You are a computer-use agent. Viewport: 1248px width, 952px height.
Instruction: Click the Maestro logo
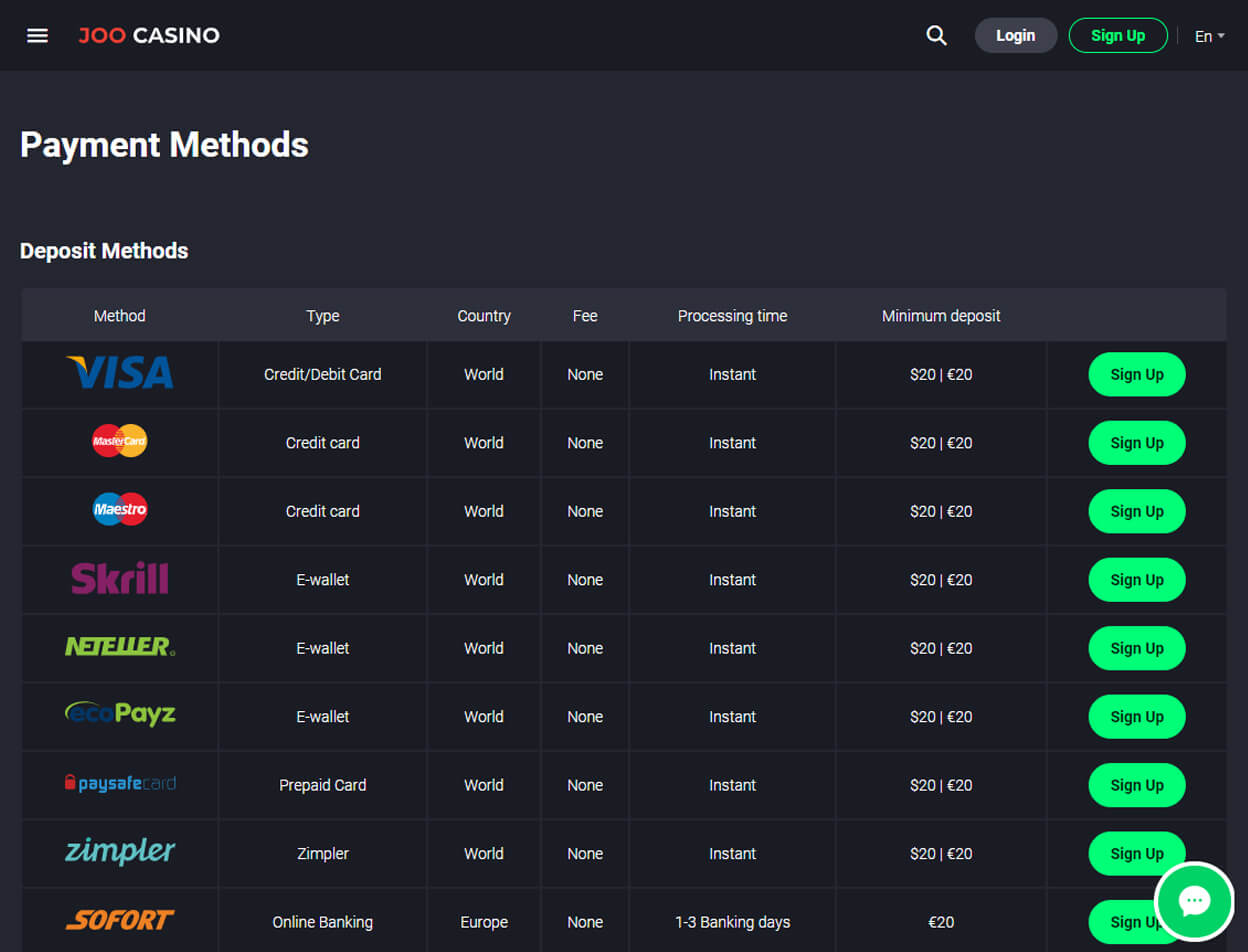coord(120,510)
